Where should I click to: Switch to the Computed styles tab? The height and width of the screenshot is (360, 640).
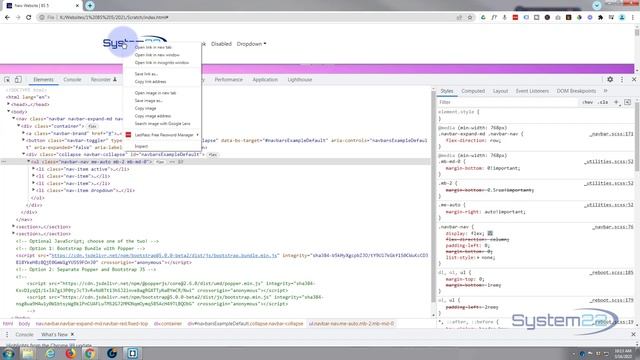point(473,91)
